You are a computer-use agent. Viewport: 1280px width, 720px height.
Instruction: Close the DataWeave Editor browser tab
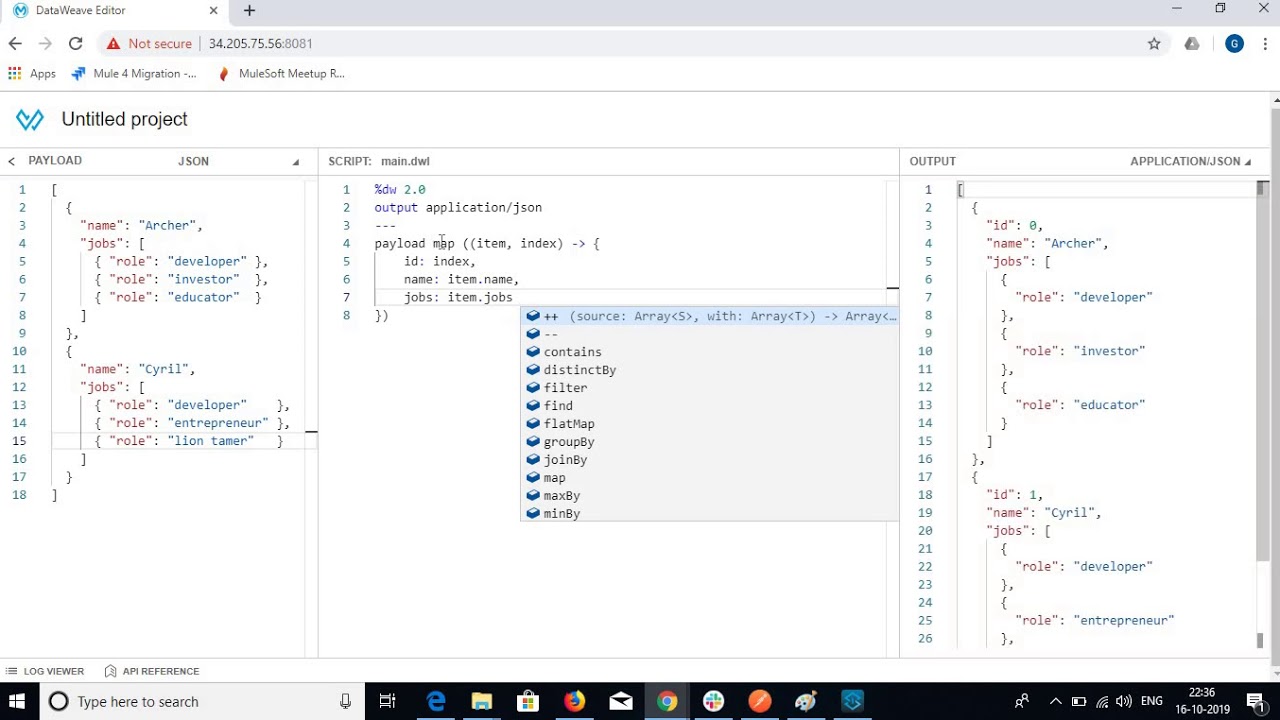[x=213, y=10]
